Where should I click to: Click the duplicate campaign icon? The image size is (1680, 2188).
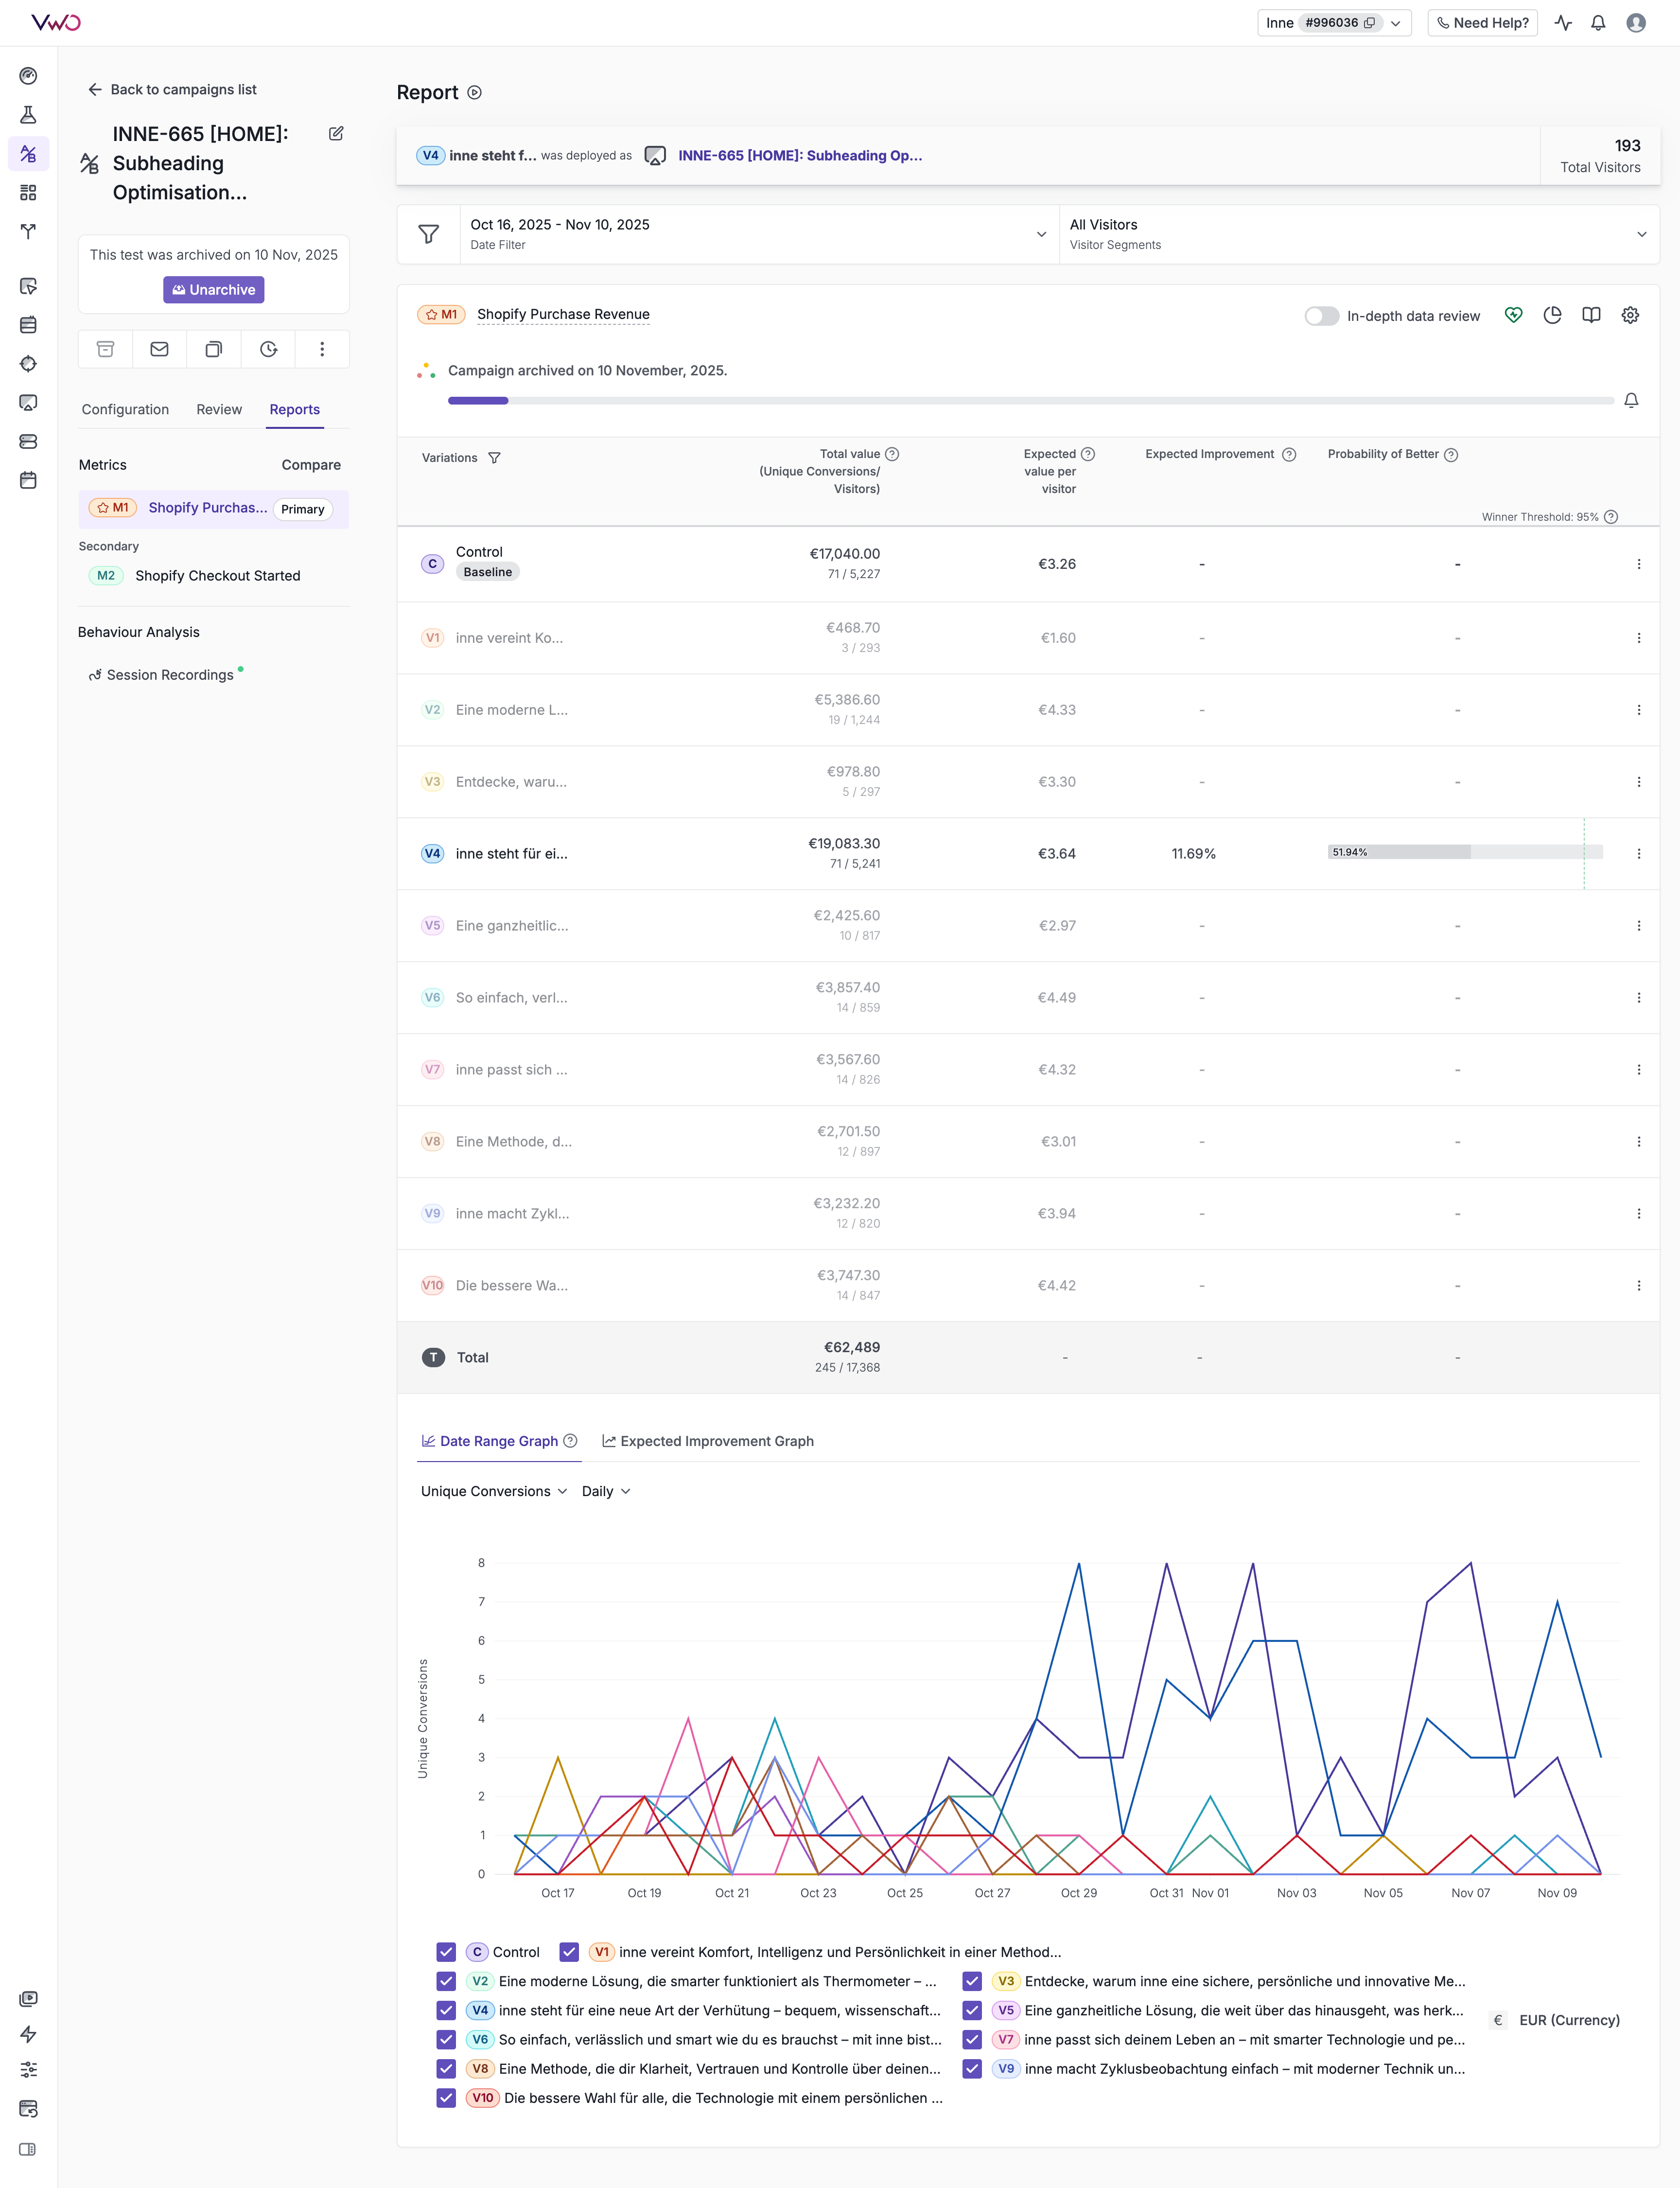point(213,349)
